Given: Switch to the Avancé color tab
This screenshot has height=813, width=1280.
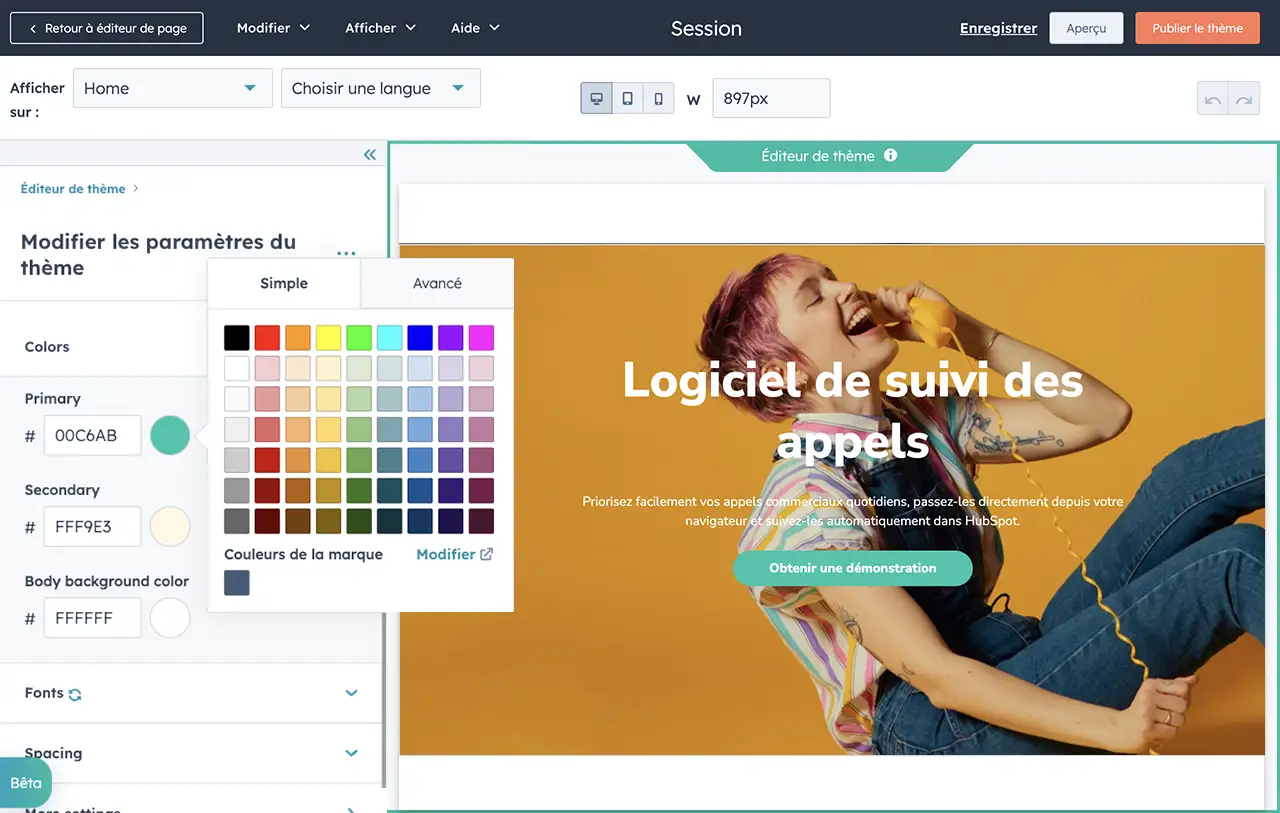Looking at the screenshot, I should pyautogui.click(x=437, y=283).
